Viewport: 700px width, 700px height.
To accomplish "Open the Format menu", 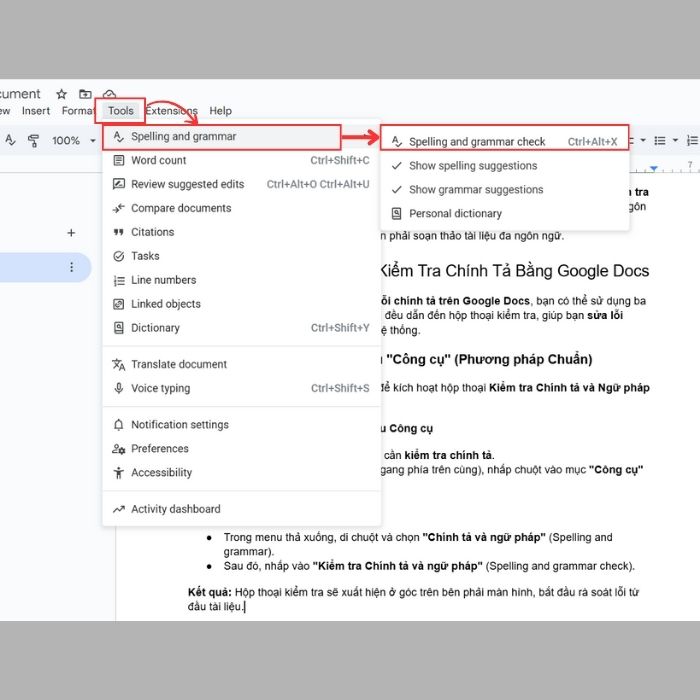I will 78,111.
